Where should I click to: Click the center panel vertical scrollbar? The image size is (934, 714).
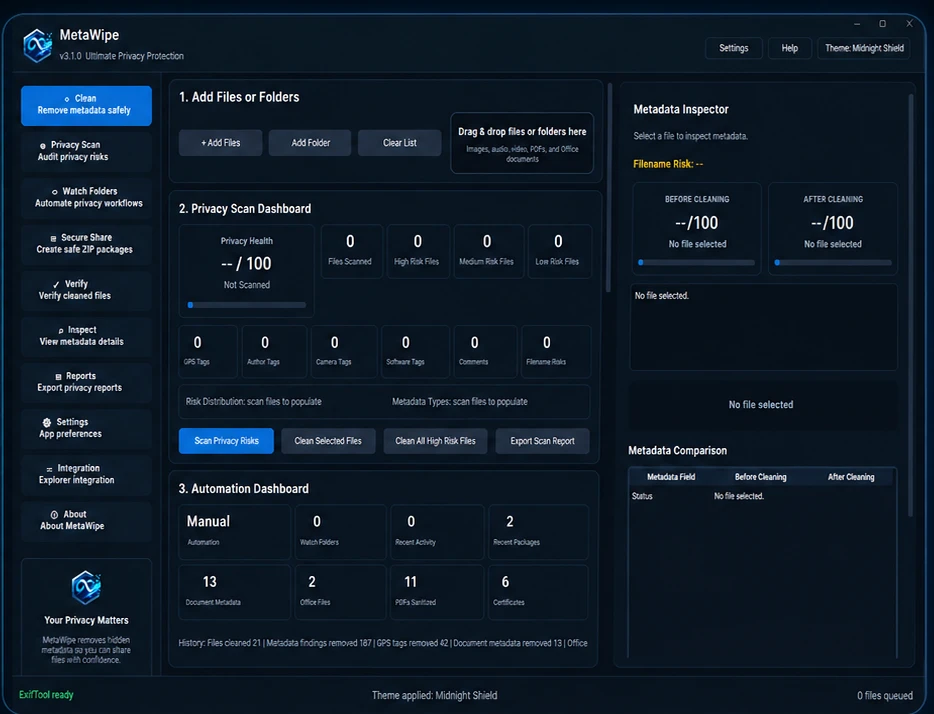[x=609, y=188]
